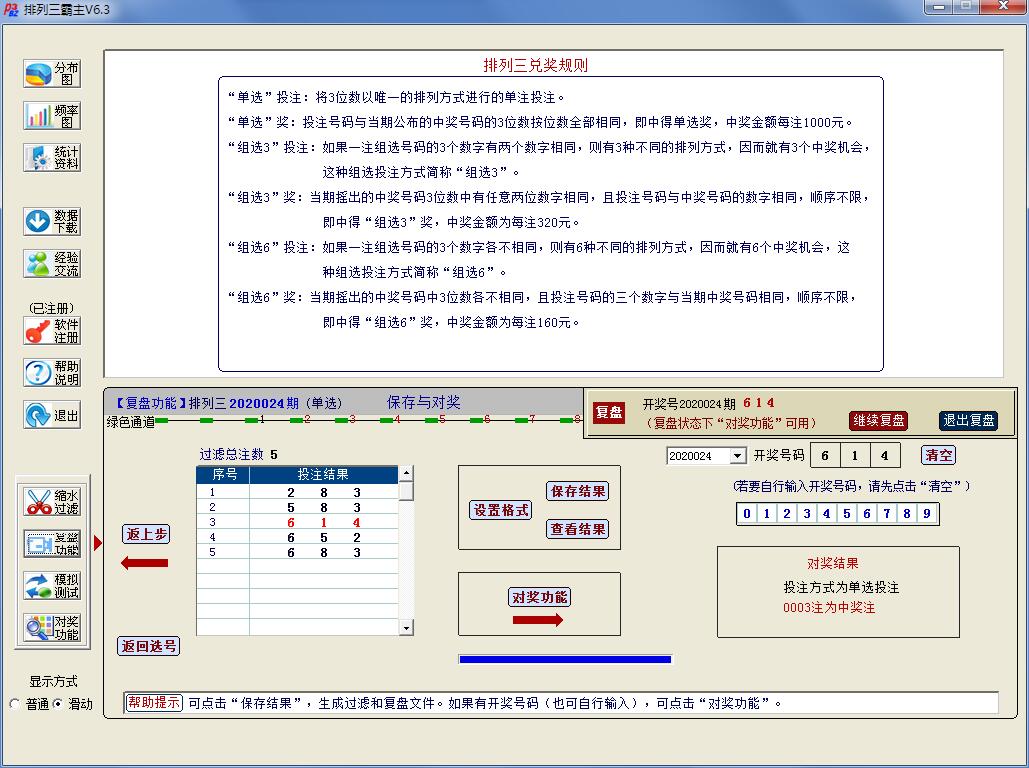Click the 保存结果 button
This screenshot has width=1029, height=768.
pyautogui.click(x=578, y=491)
